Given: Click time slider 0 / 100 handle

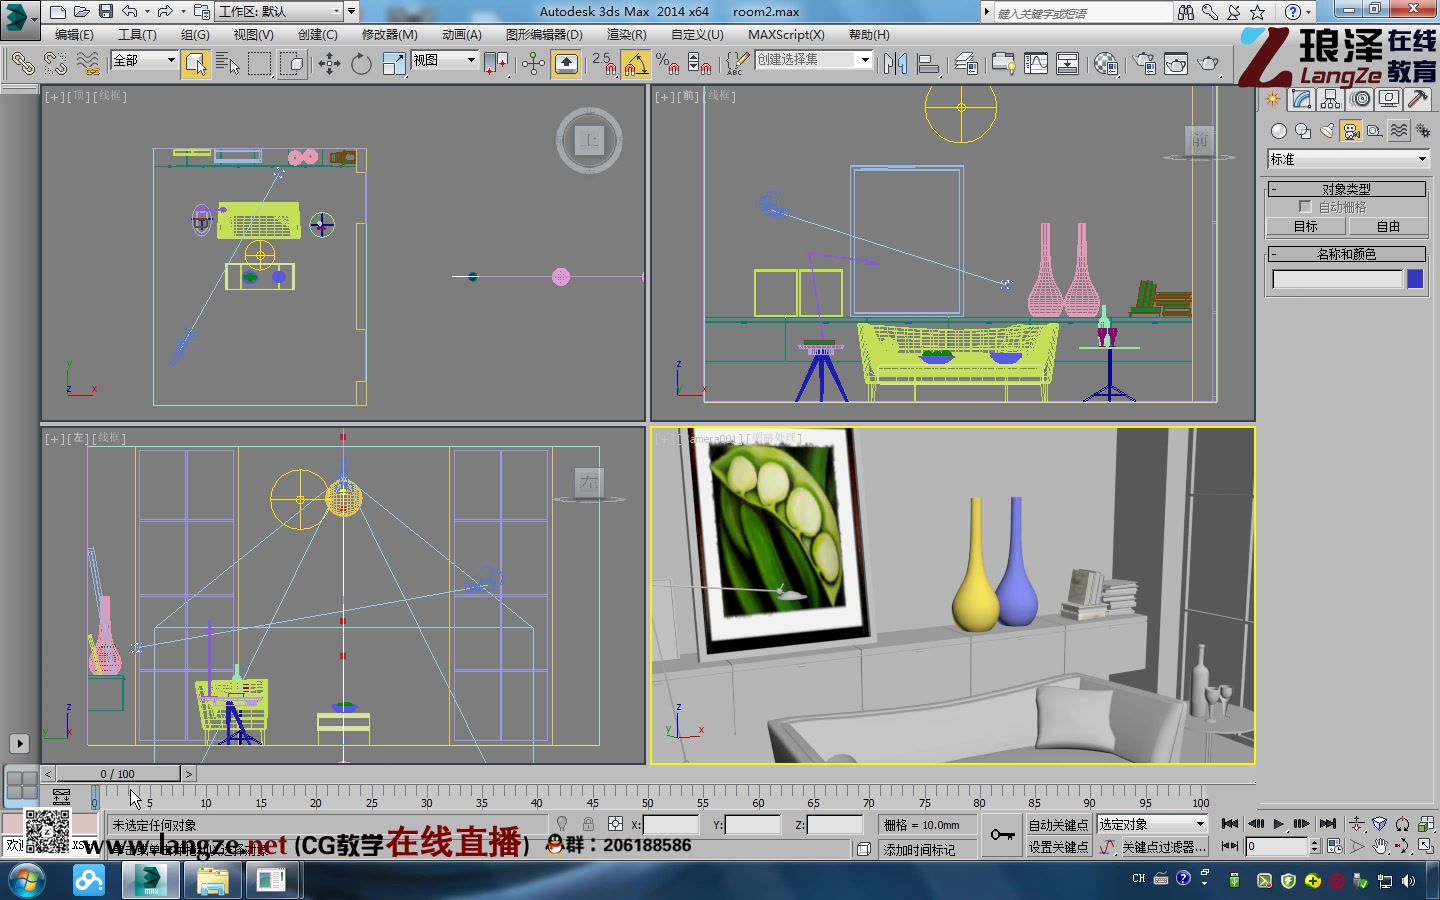Looking at the screenshot, I should pos(118,774).
